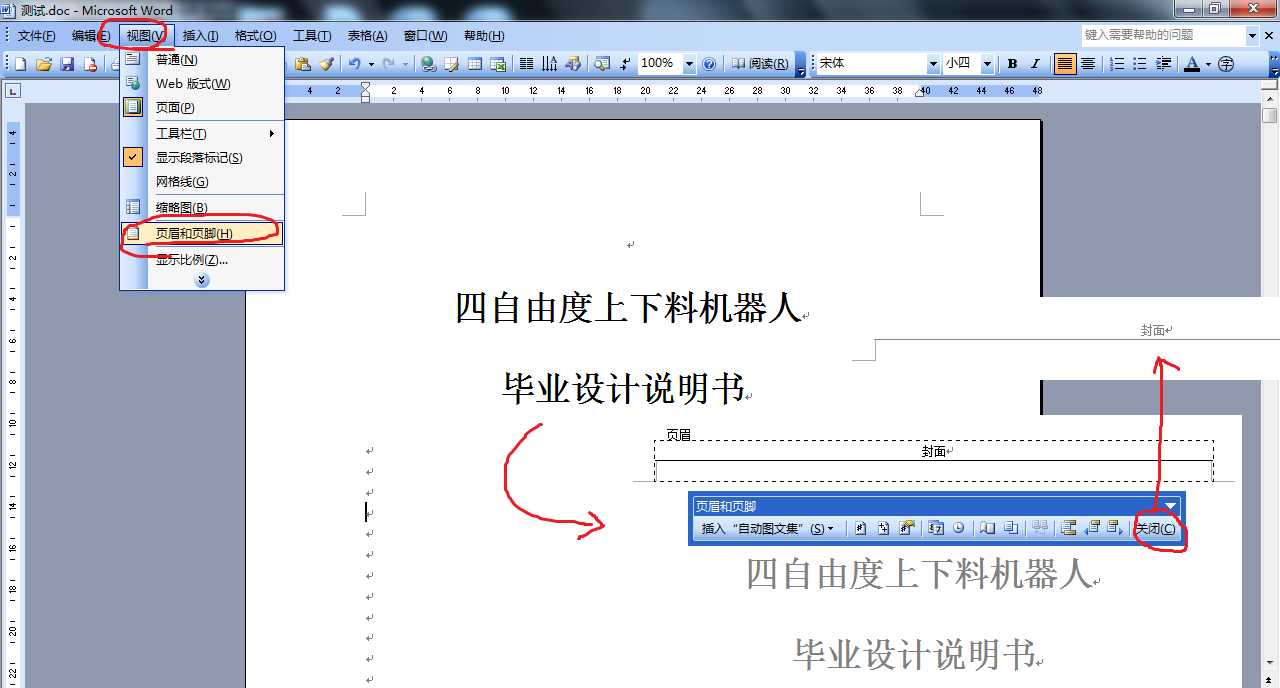Select 页眉和页脚(H) menu item
The image size is (1280, 688).
pyautogui.click(x=202, y=234)
